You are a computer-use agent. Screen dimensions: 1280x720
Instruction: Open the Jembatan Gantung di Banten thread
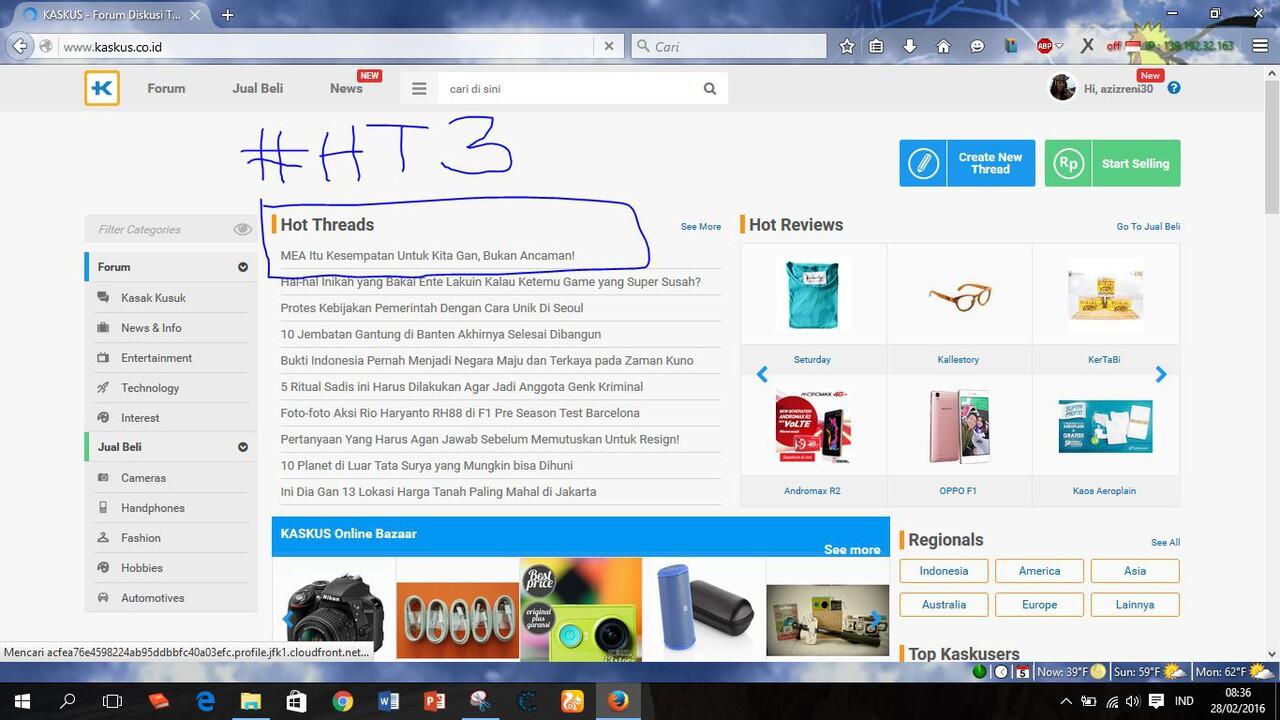click(x=441, y=334)
